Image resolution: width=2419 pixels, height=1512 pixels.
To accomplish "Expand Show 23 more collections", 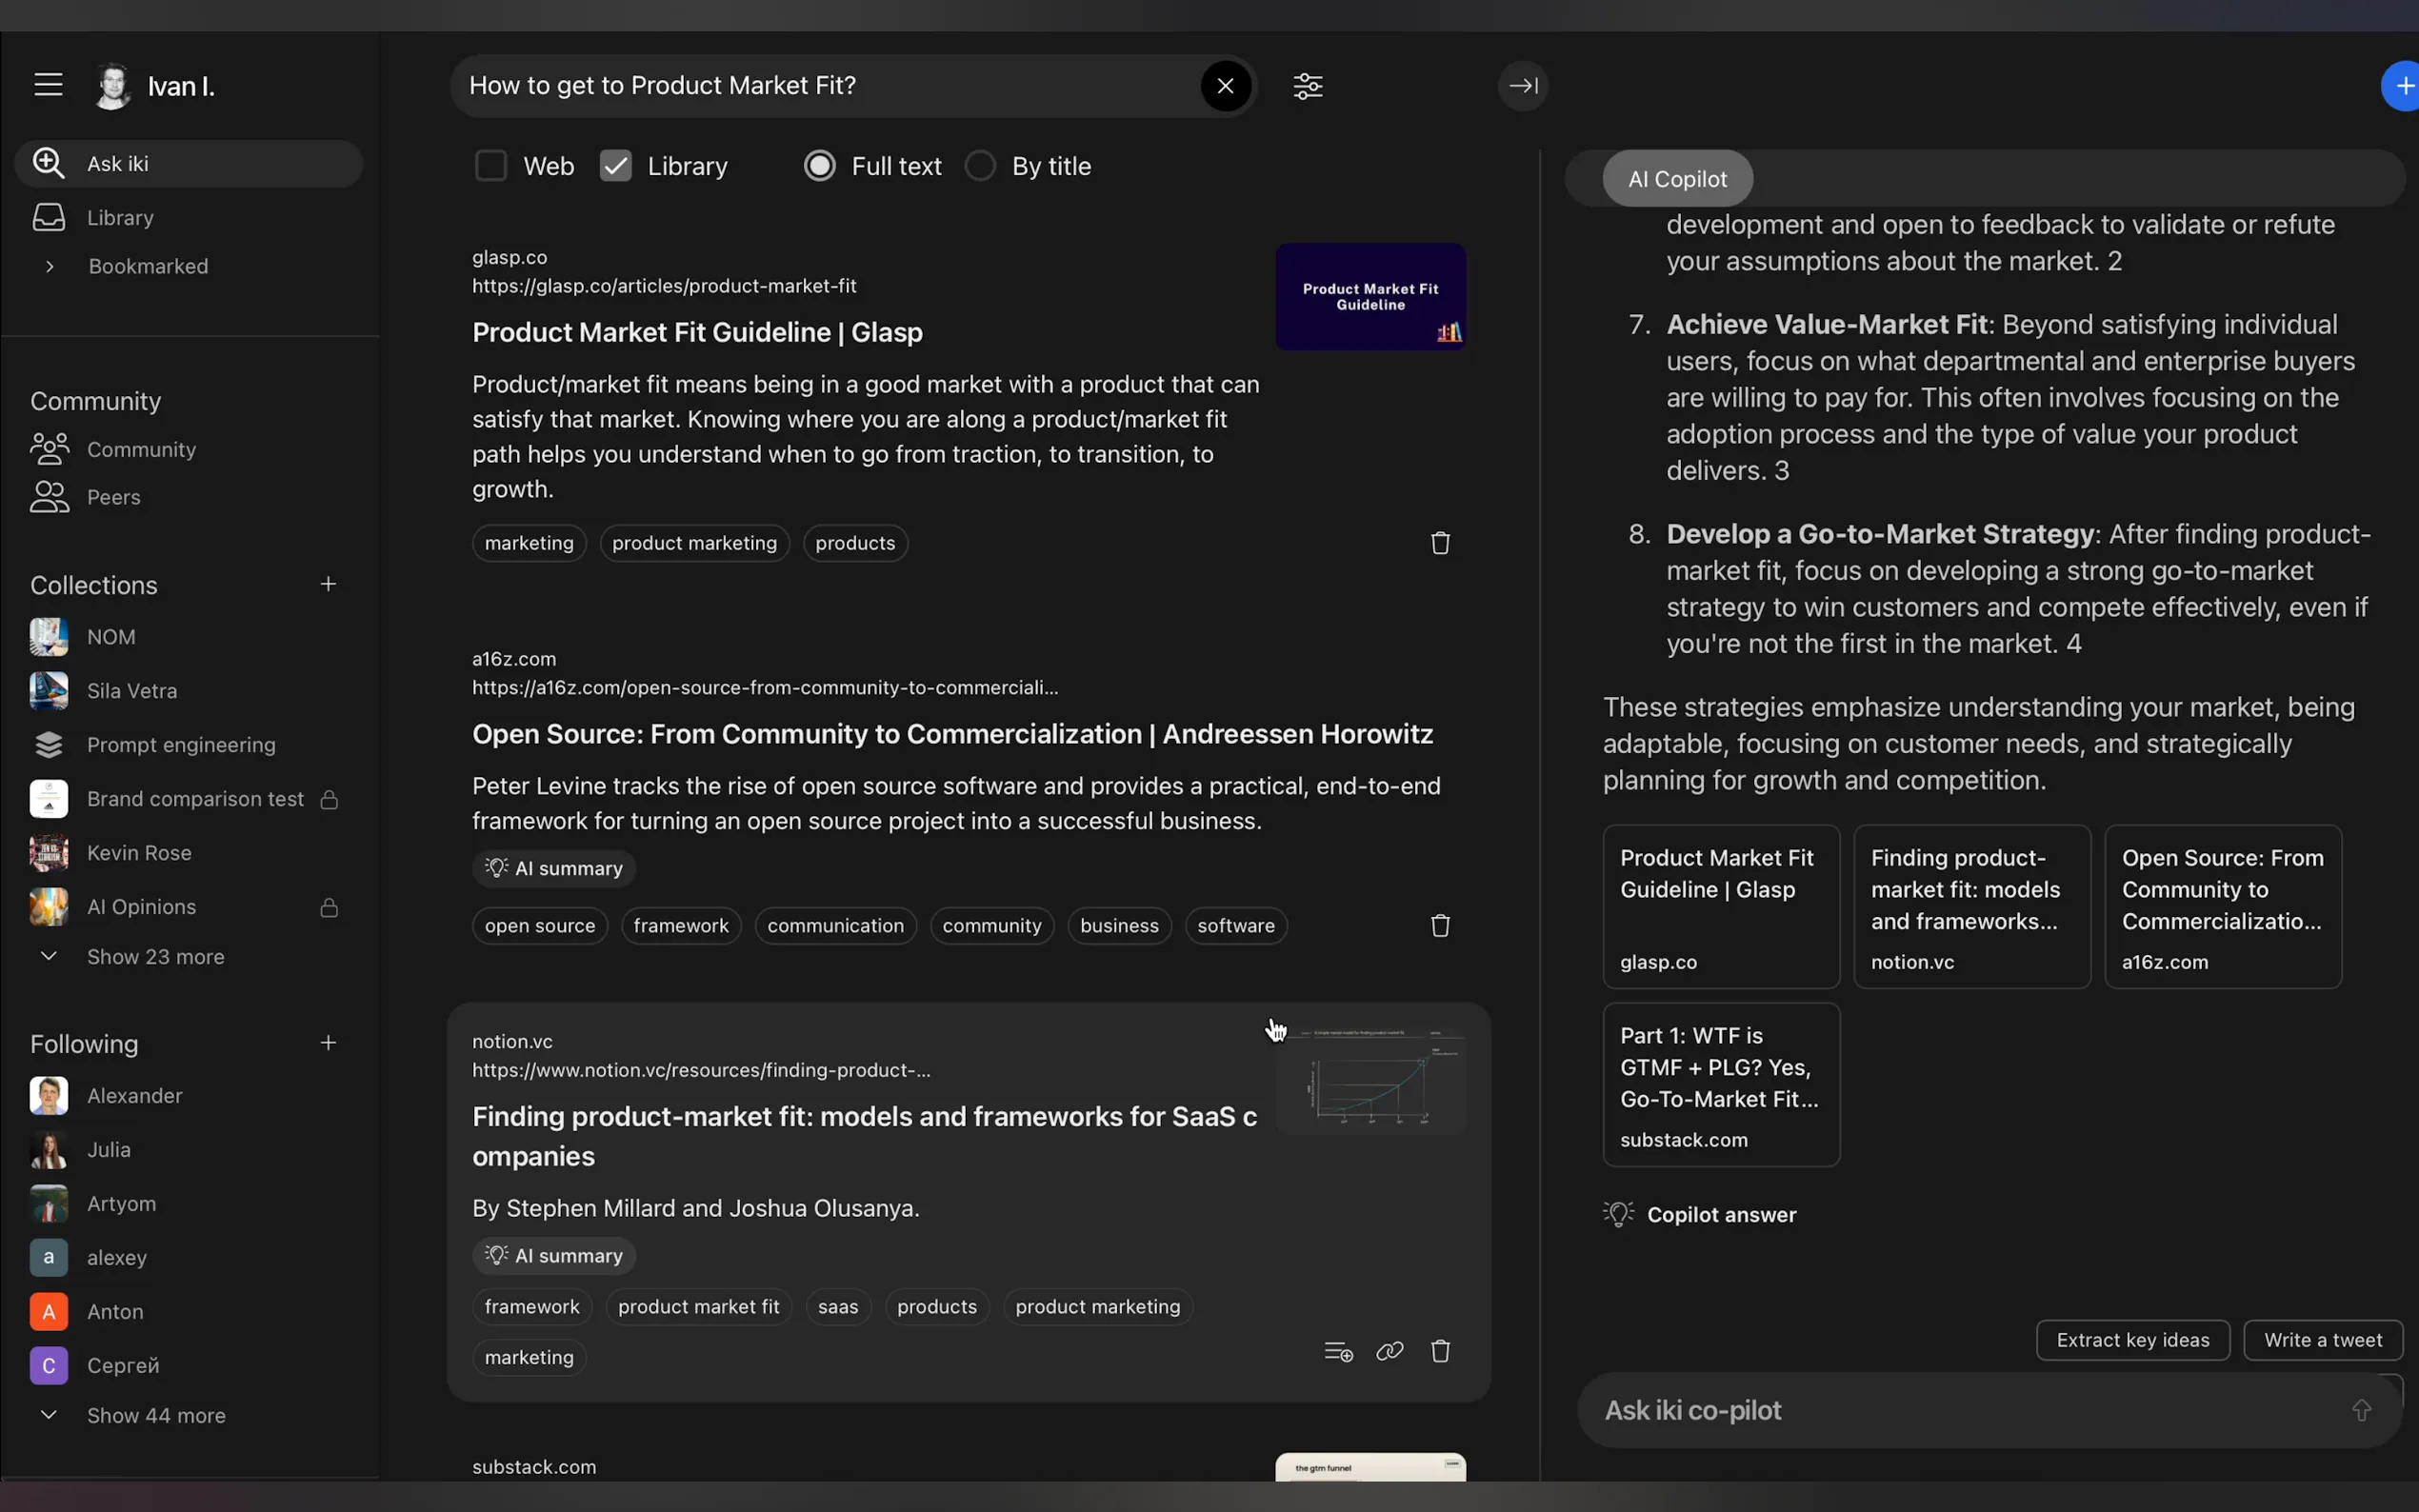I will coord(154,957).
